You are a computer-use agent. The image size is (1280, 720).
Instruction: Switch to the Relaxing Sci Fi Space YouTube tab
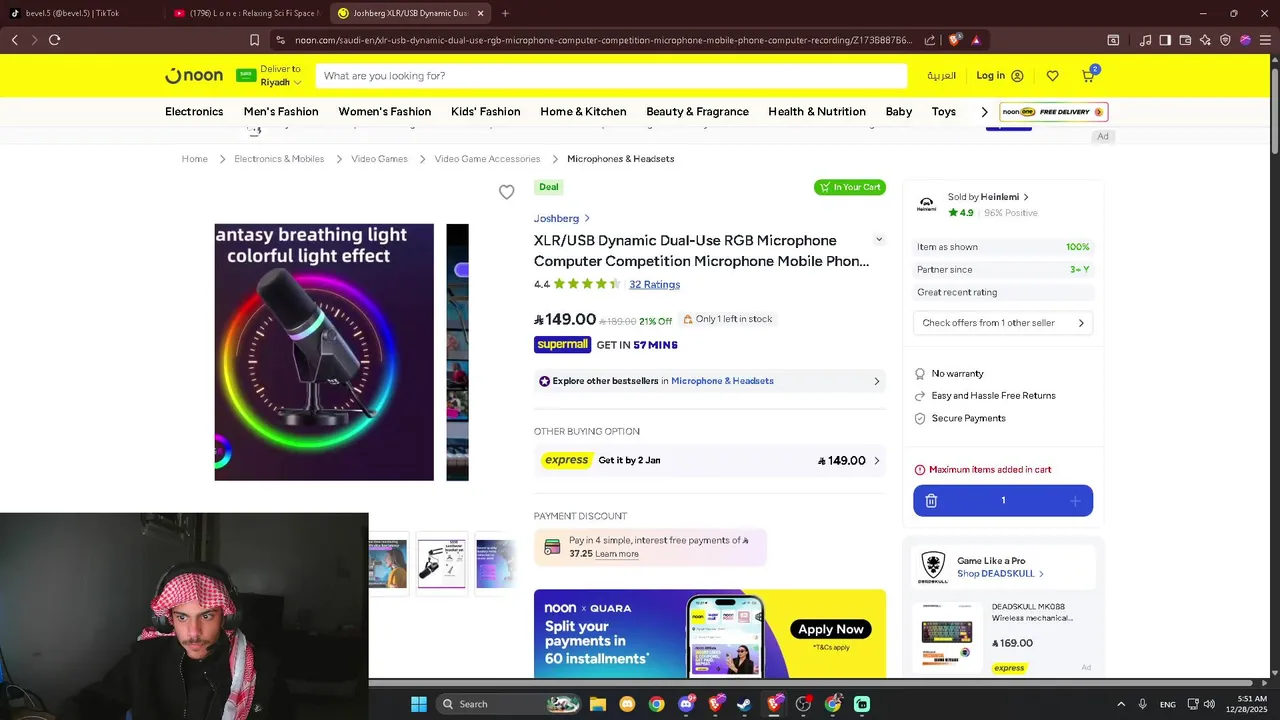(248, 13)
